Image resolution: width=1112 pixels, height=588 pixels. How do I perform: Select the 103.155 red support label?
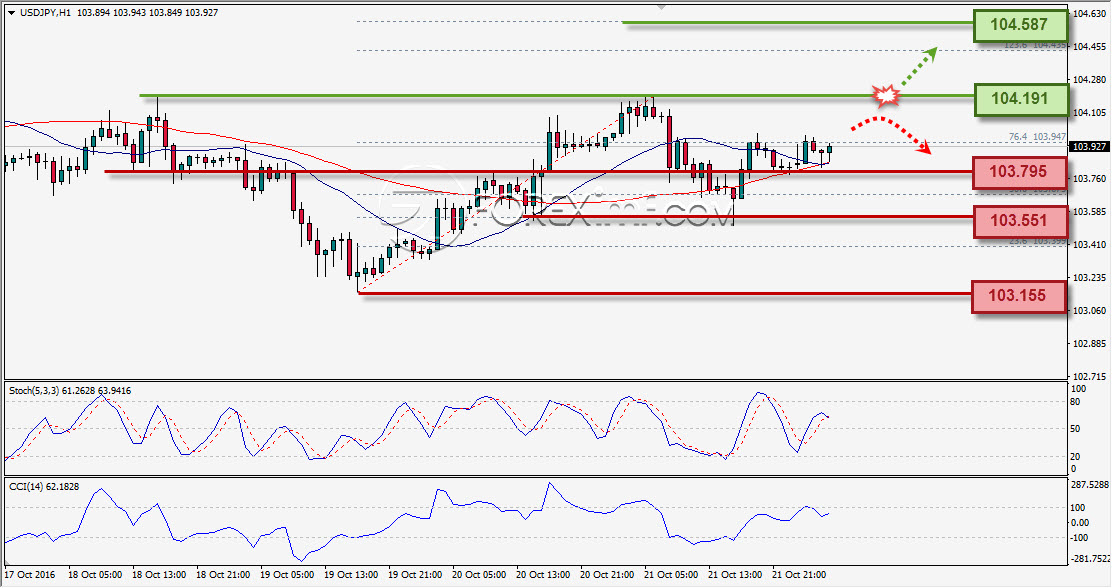[x=1018, y=296]
